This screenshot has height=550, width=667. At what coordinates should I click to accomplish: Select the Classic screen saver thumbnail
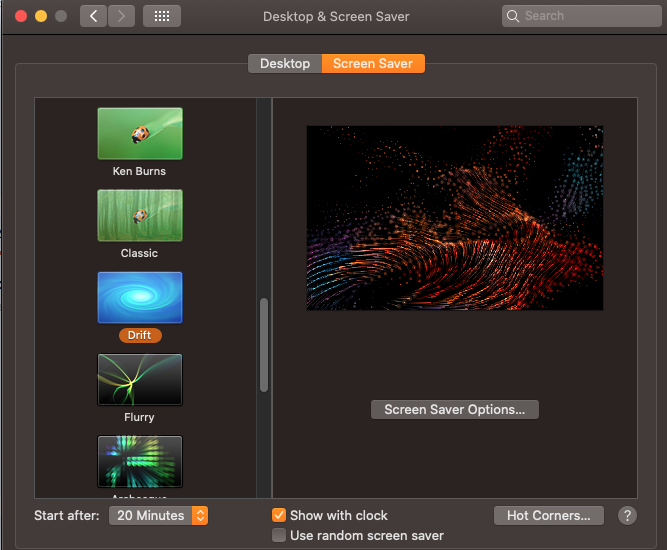coord(140,216)
